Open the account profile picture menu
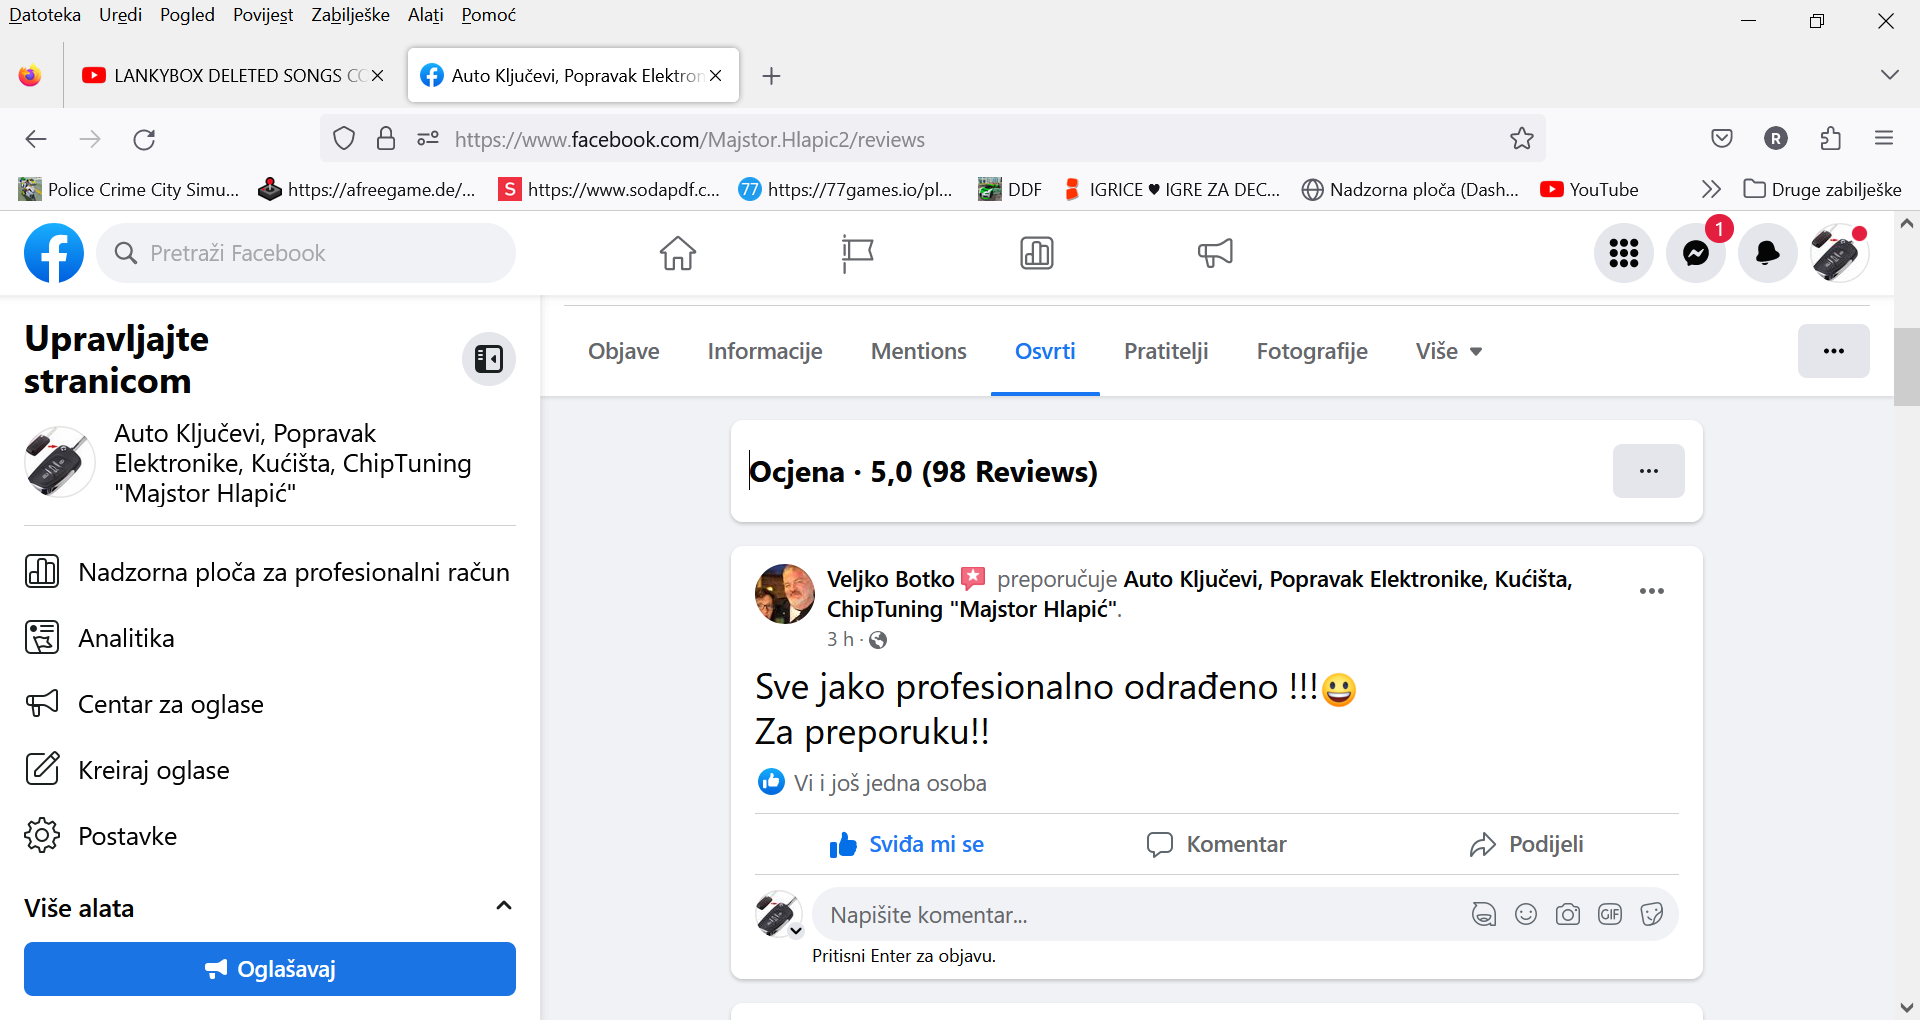 click(x=1840, y=253)
